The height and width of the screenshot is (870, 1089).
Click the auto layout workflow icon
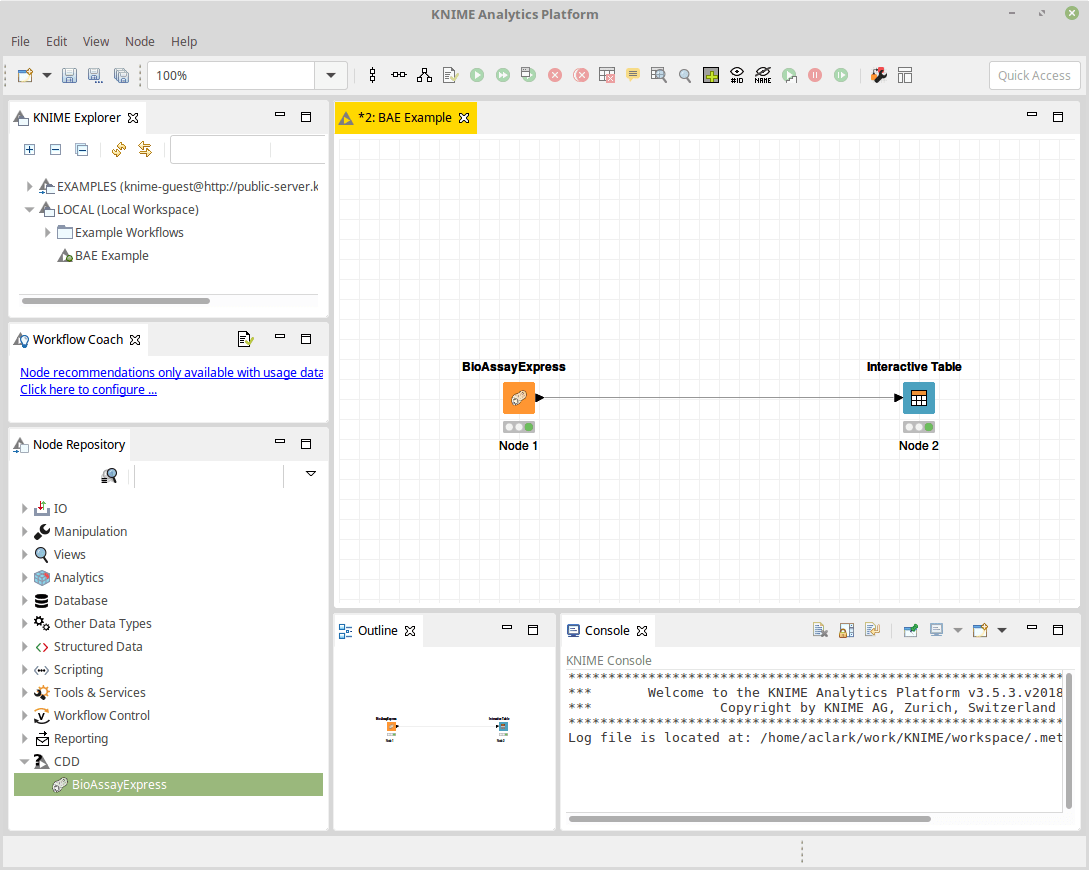click(x=423, y=75)
